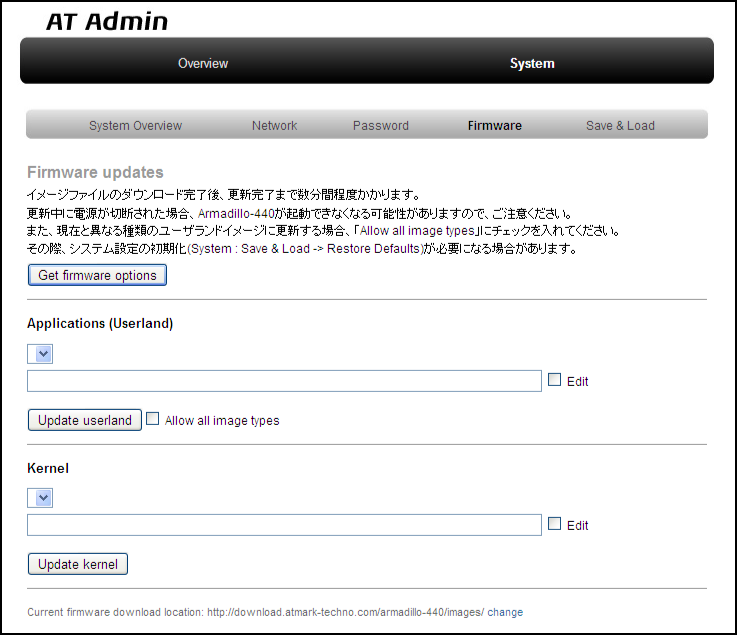
Task: Enable Edit checkbox for userland image
Action: point(555,380)
